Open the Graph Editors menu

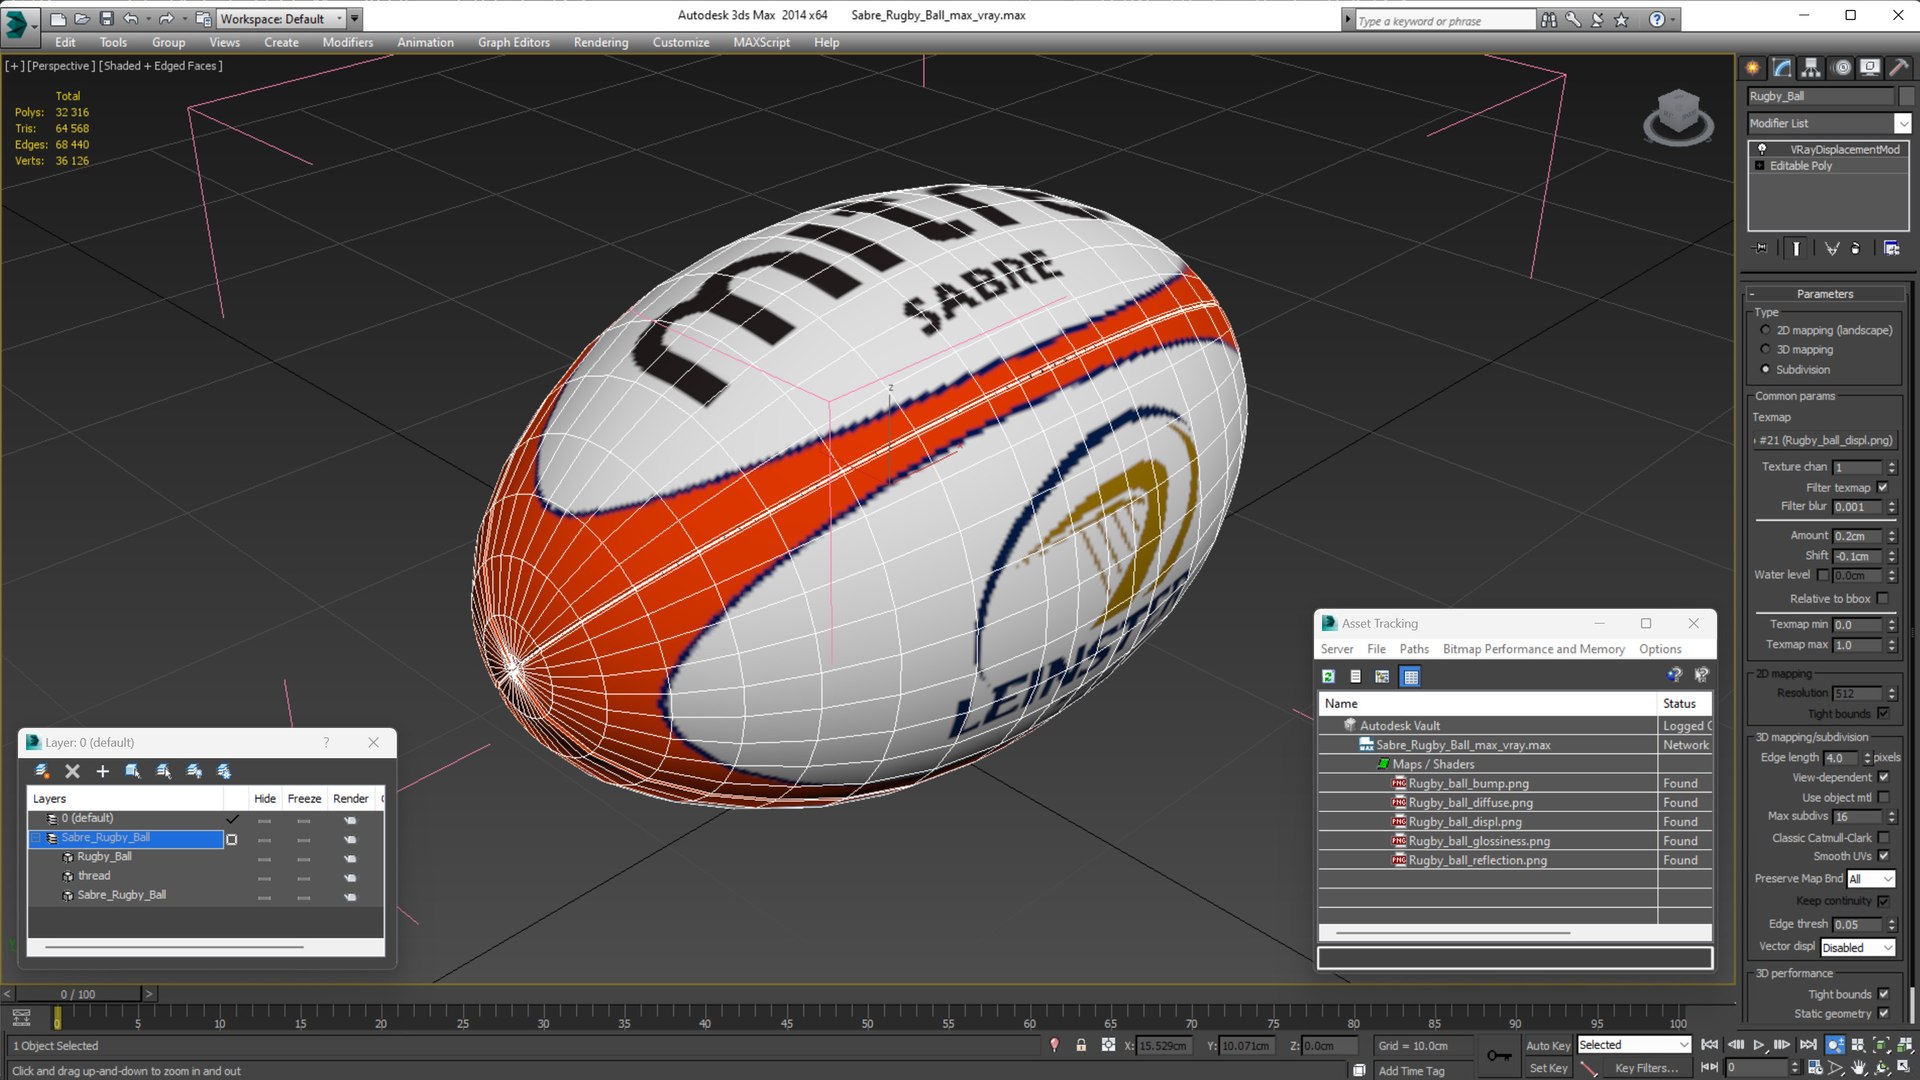coord(513,42)
